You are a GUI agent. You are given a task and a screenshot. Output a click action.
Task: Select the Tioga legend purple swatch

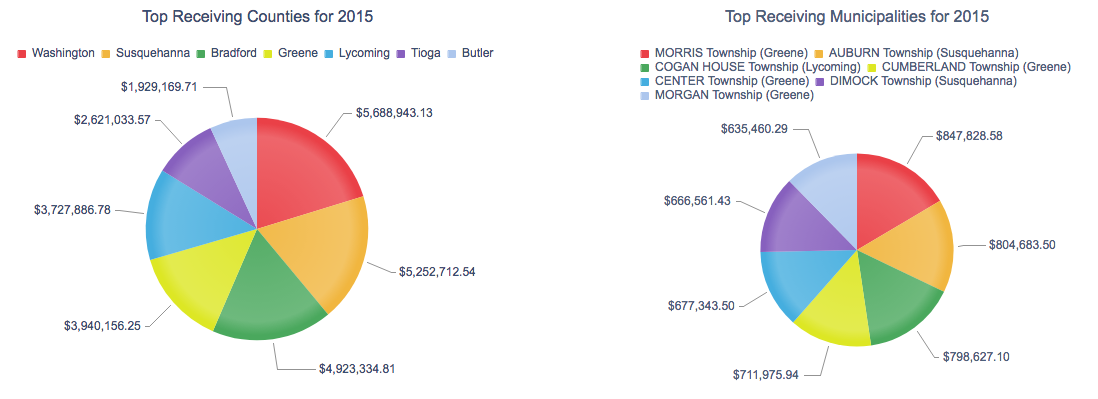pyautogui.click(x=401, y=53)
